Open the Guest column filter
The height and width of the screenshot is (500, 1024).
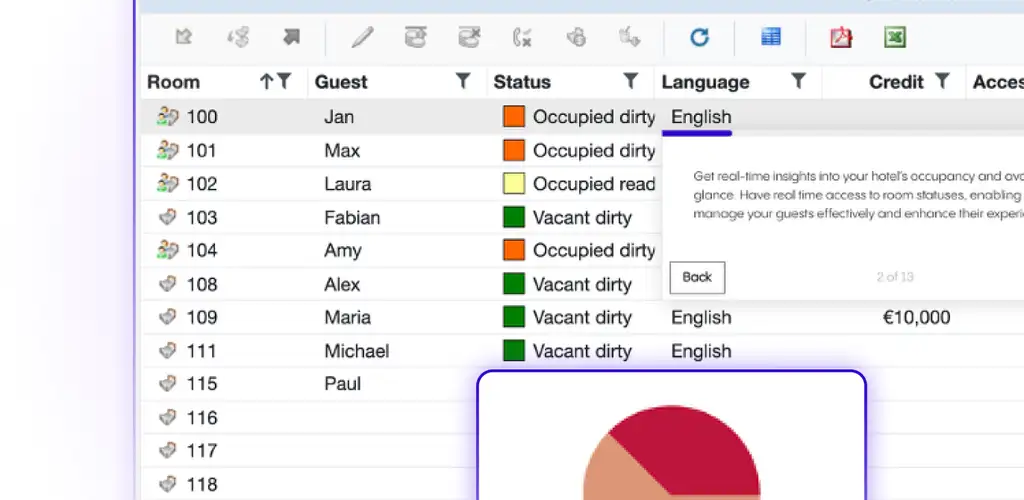pos(463,82)
